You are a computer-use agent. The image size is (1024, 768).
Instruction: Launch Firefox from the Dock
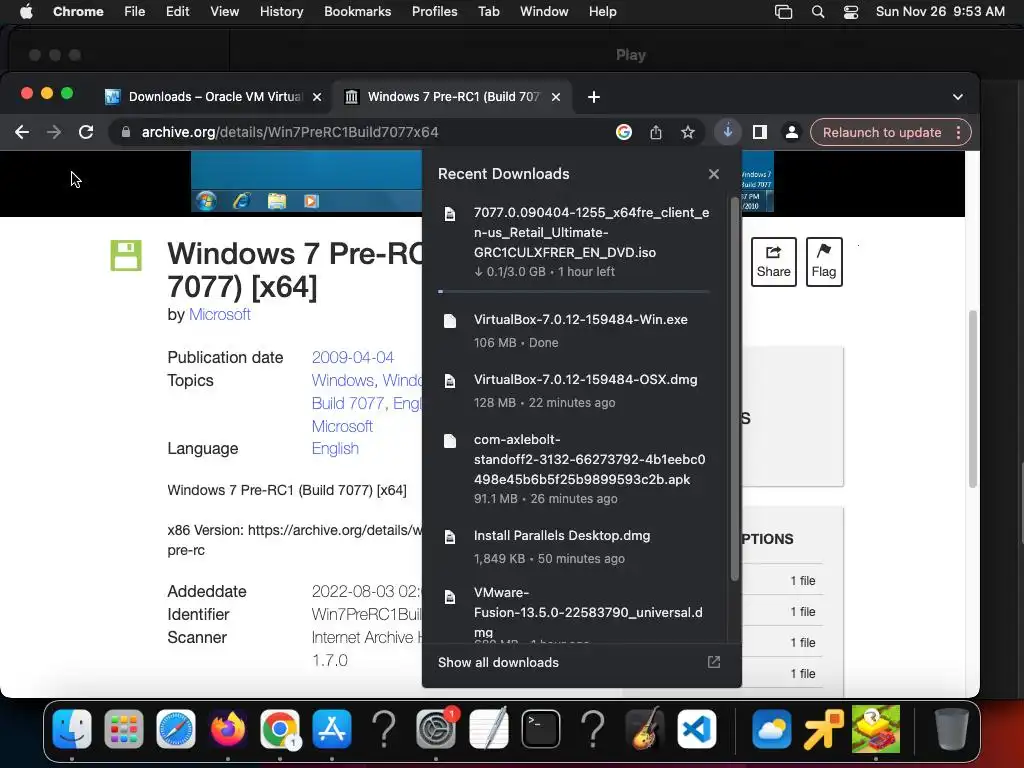click(228, 729)
